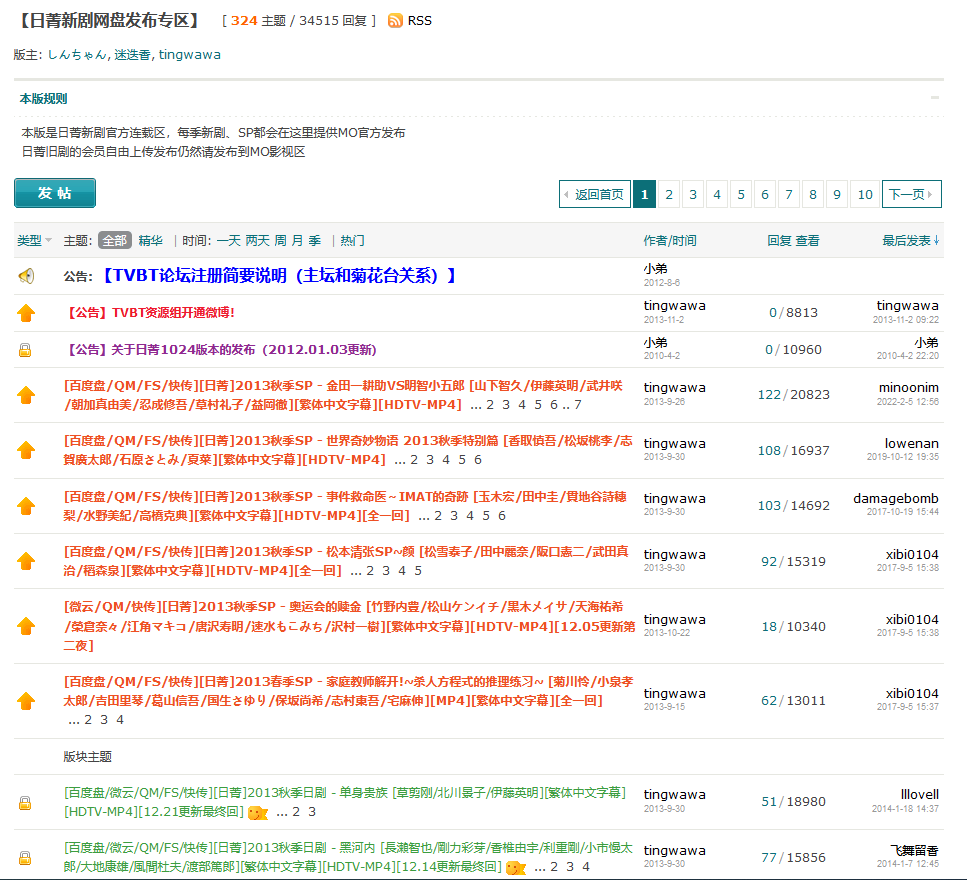967x880 pixels.
Task: Go to the 下一页 next page
Action: click(x=911, y=194)
